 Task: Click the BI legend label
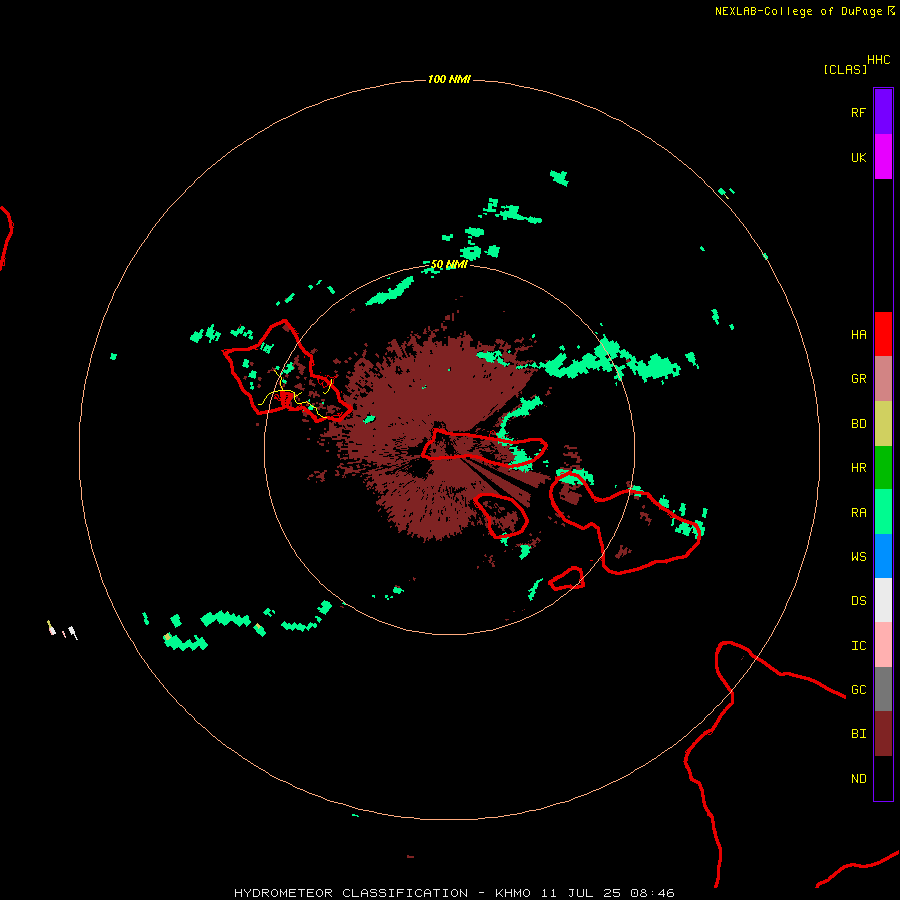[x=858, y=734]
